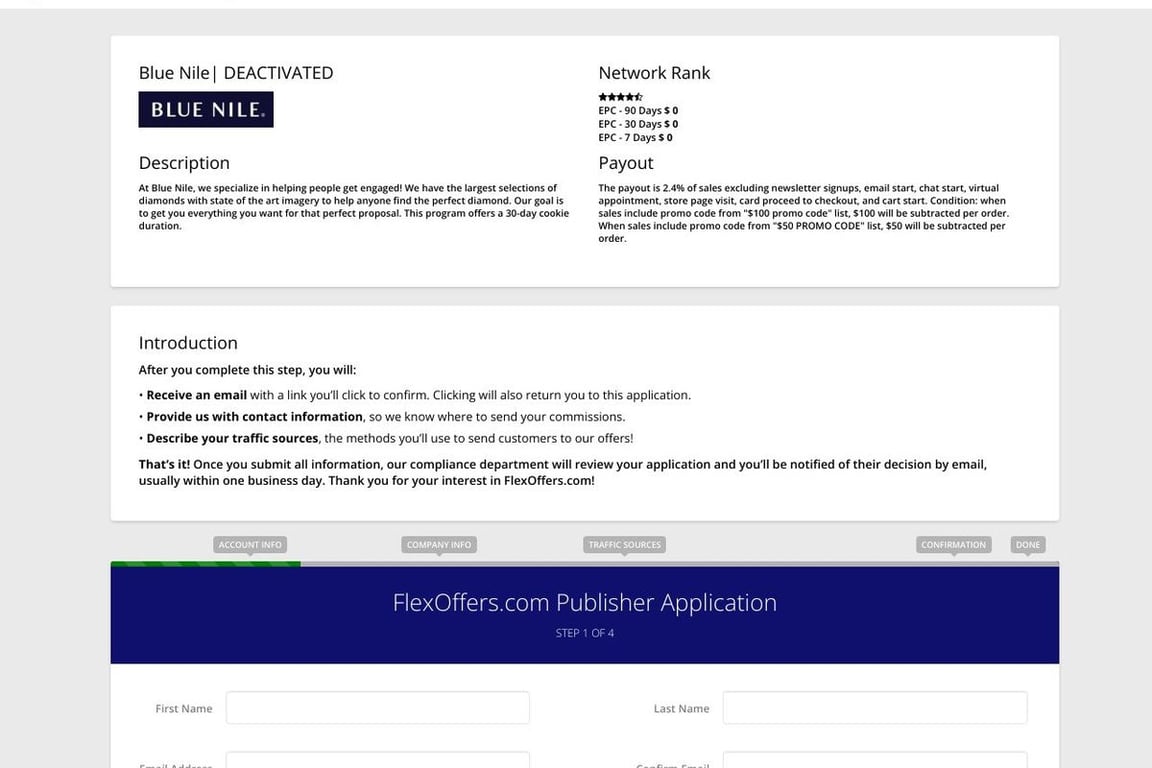The height and width of the screenshot is (768, 1152).
Task: Click the FlexOffers.com Publisher Application banner title
Action: coord(584,603)
